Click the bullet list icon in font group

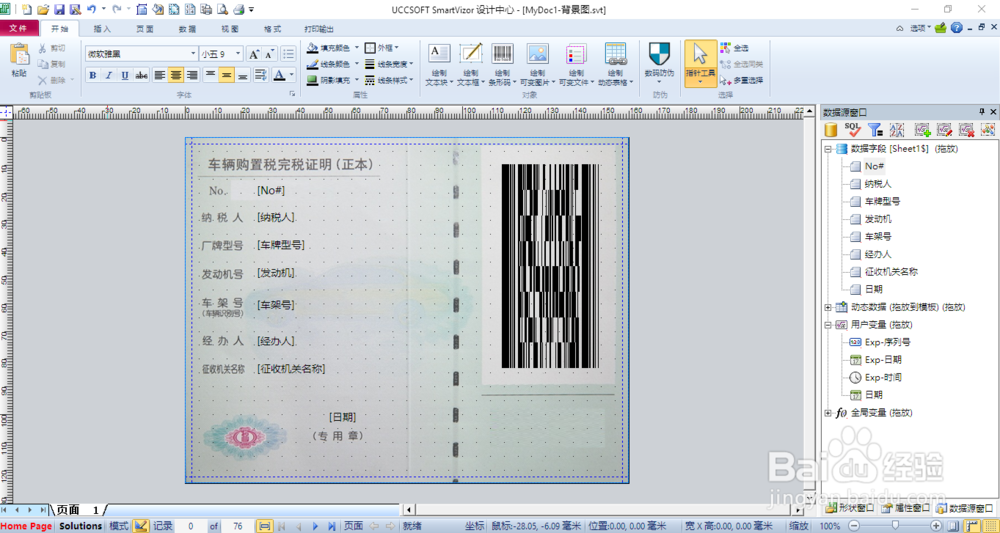288,54
